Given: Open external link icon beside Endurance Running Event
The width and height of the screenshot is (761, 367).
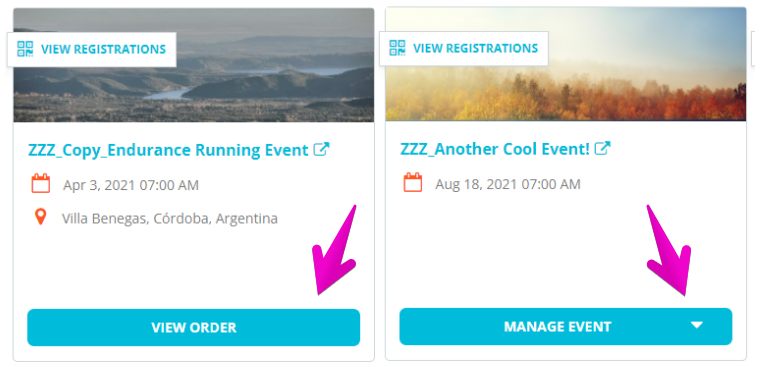Looking at the screenshot, I should pos(321,149).
